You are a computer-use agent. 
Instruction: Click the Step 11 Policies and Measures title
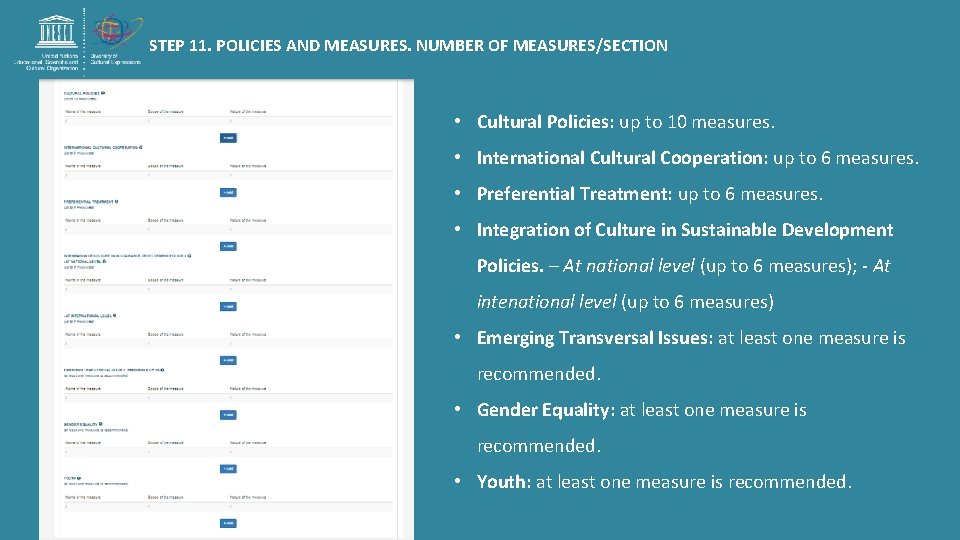(408, 45)
